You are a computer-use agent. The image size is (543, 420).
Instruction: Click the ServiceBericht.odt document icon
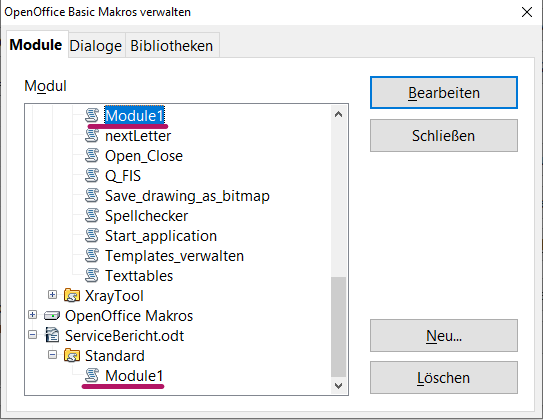tap(52, 336)
